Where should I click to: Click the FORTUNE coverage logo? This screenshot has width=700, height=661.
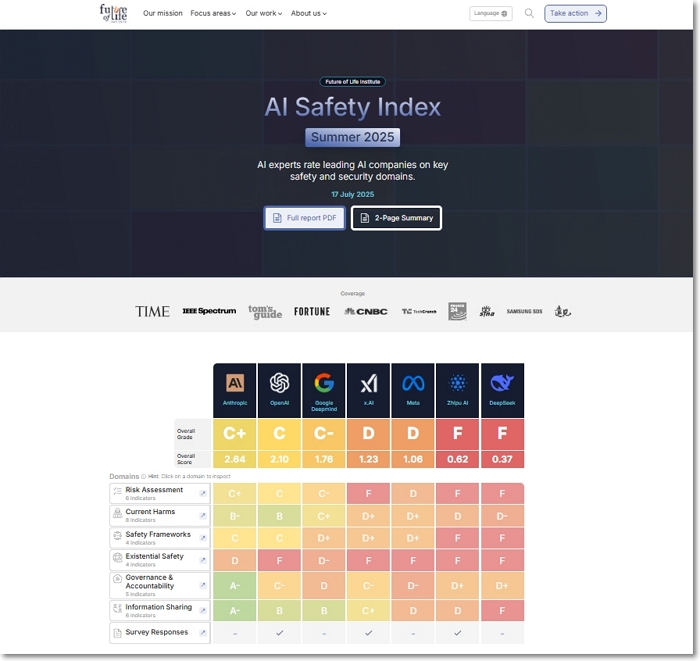pyautogui.click(x=312, y=312)
